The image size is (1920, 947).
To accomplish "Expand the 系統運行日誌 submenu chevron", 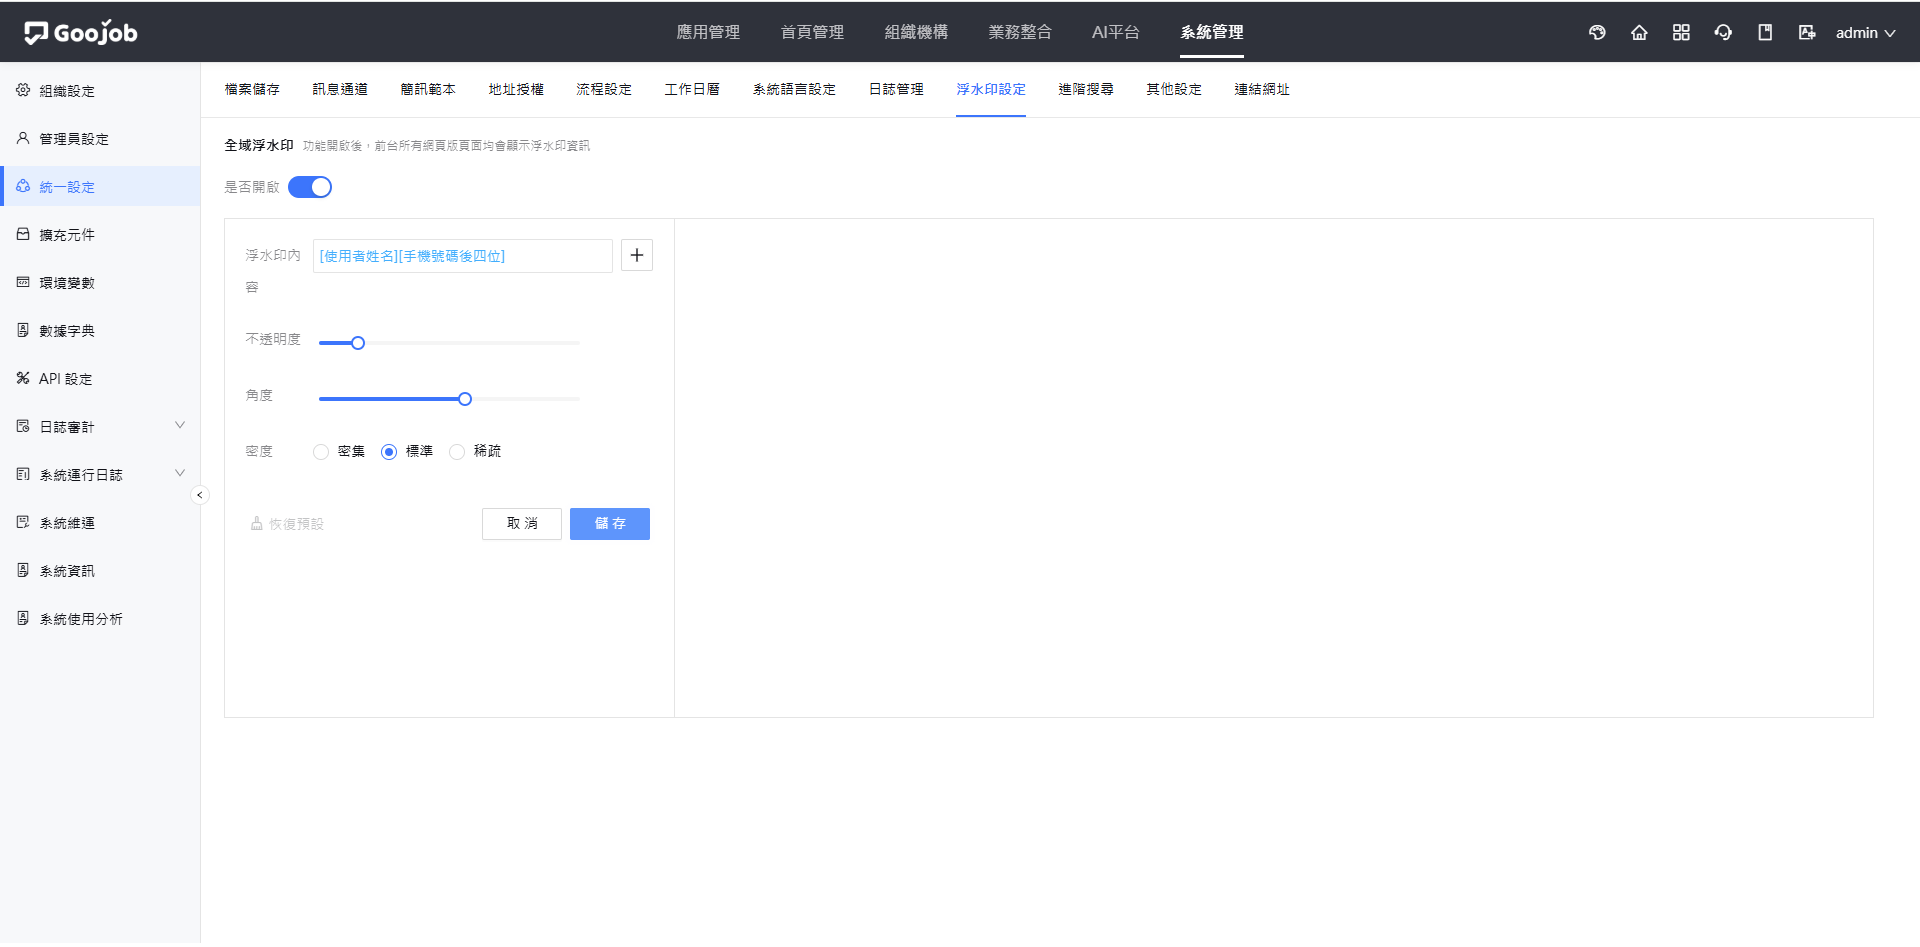I will [180, 473].
